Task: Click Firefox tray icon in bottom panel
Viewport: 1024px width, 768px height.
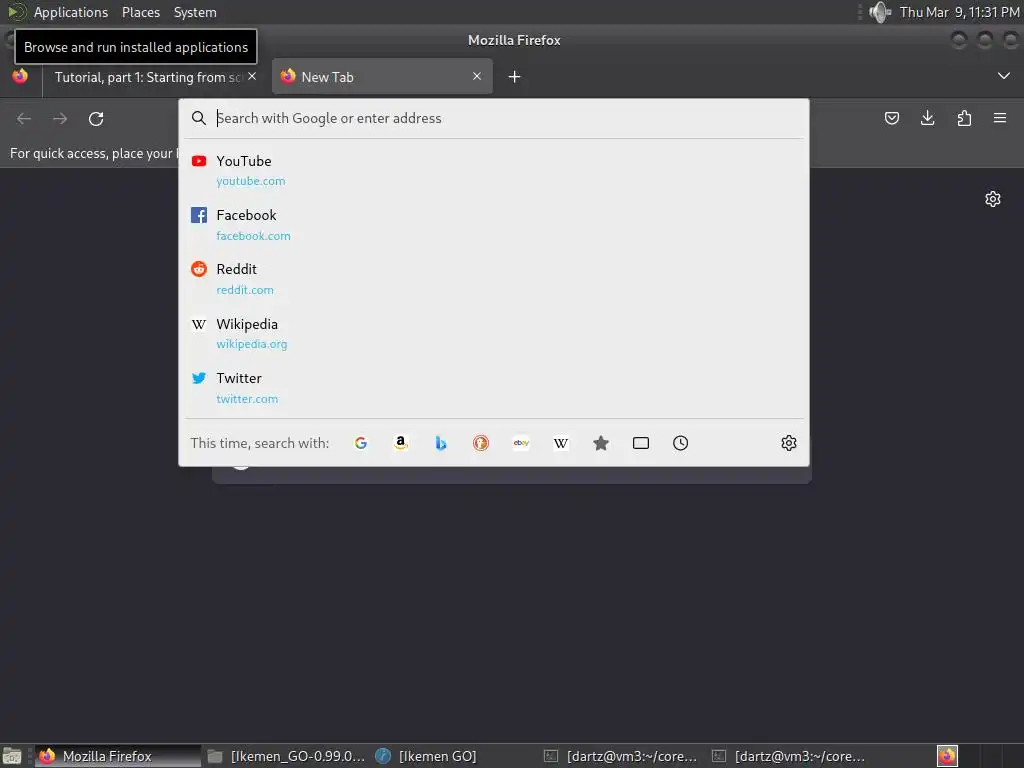Action: click(948, 756)
